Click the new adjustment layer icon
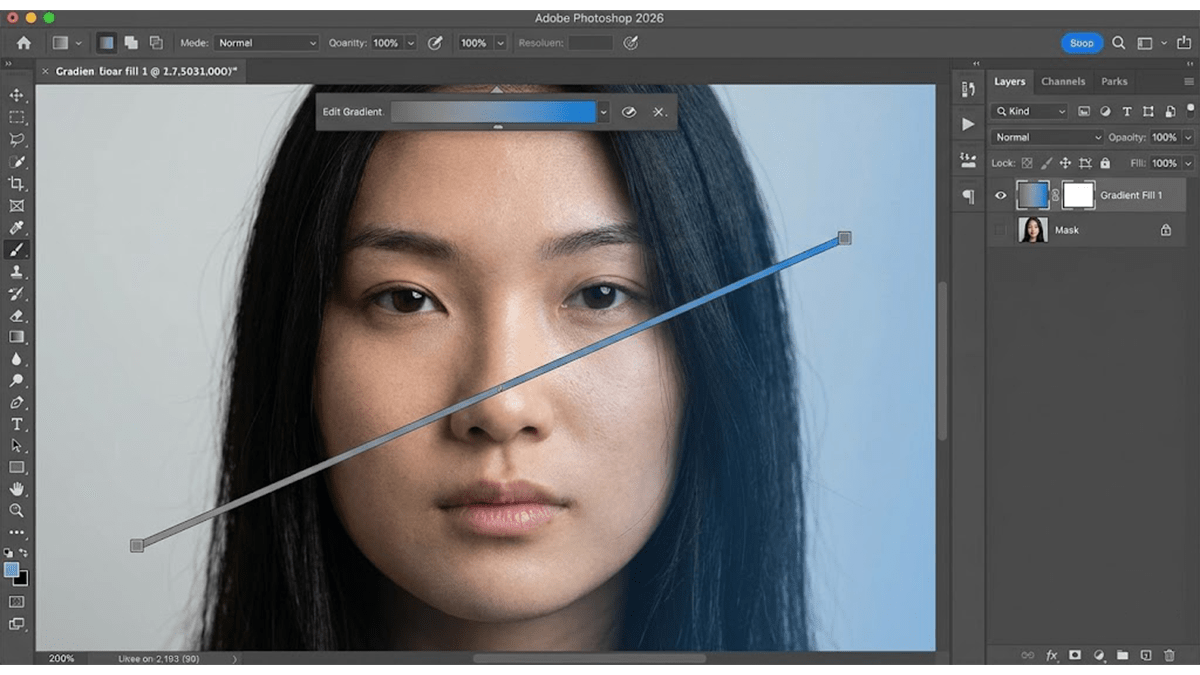The height and width of the screenshot is (675, 1200). [1099, 655]
